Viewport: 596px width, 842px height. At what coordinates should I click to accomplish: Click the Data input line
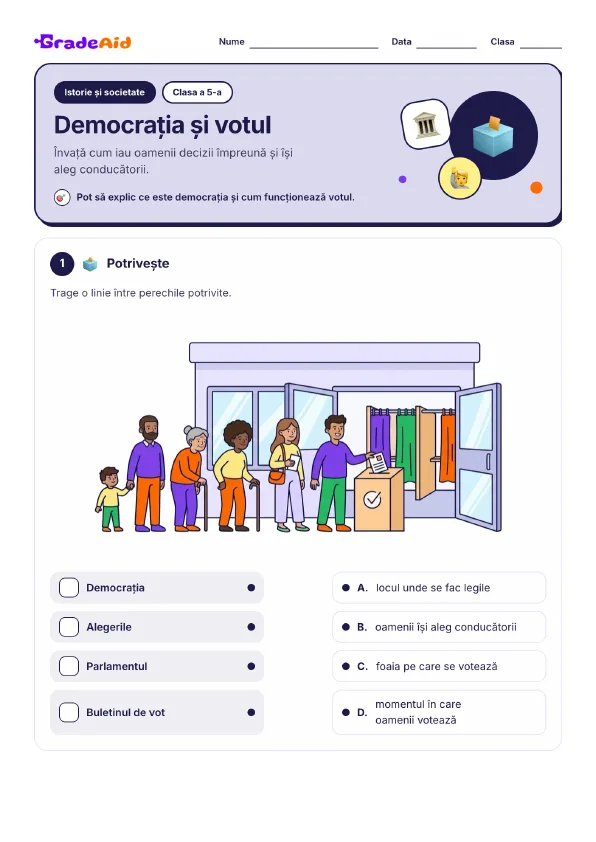(447, 43)
